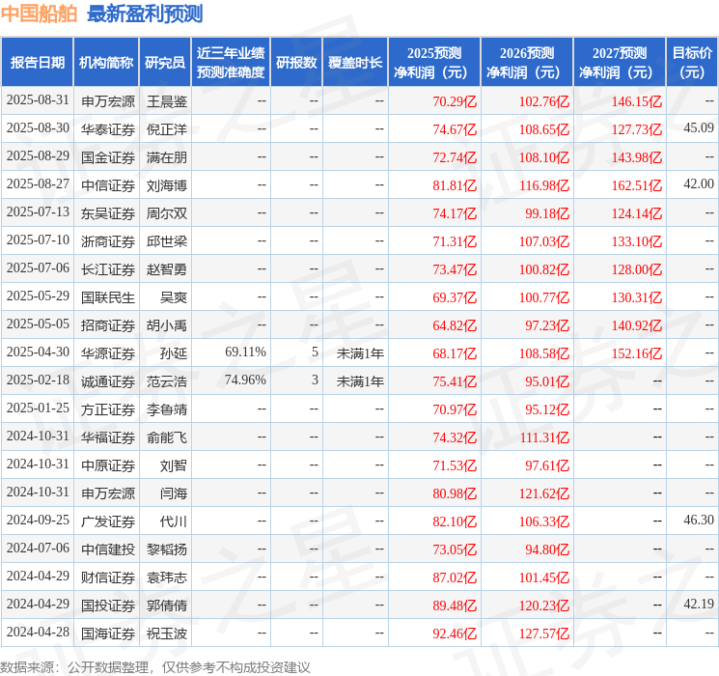The width and height of the screenshot is (719, 676).
Task: Select 方正证券 institution cell
Action: coord(108,410)
